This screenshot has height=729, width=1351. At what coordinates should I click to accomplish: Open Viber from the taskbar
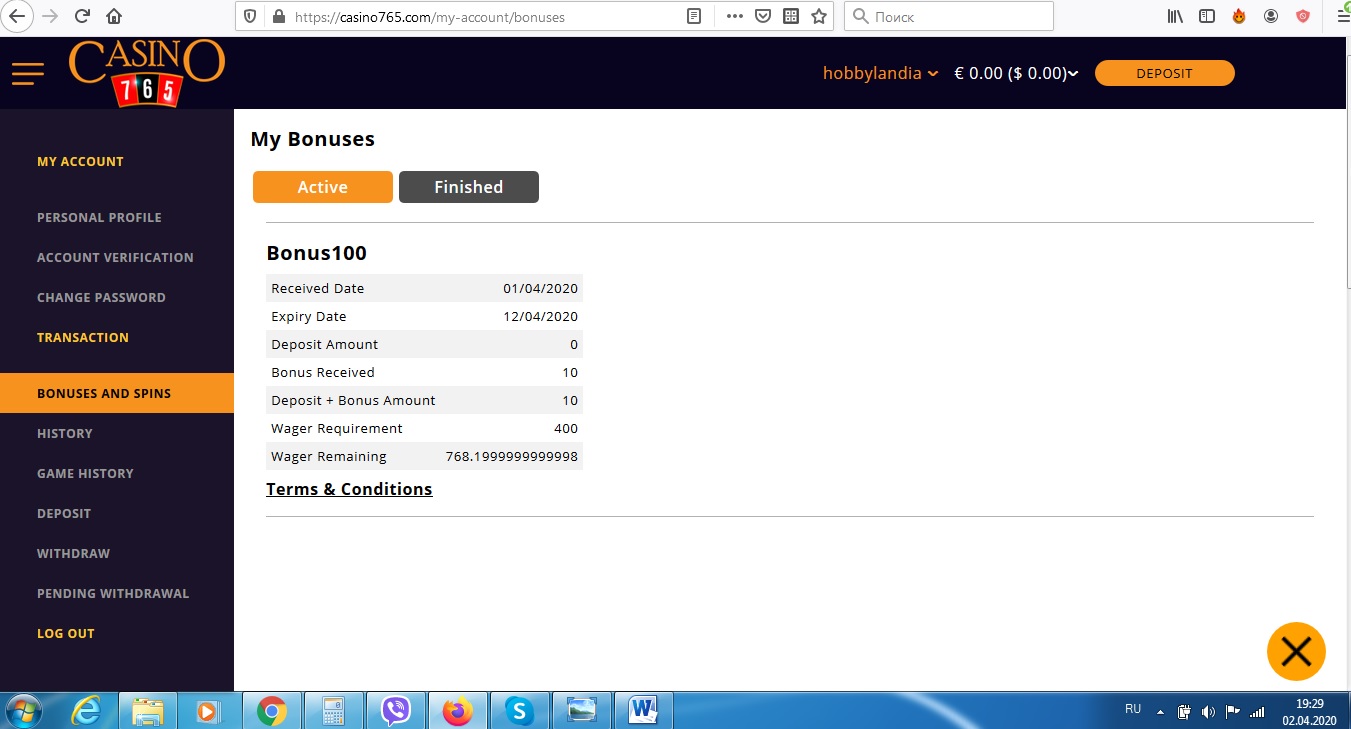396,710
